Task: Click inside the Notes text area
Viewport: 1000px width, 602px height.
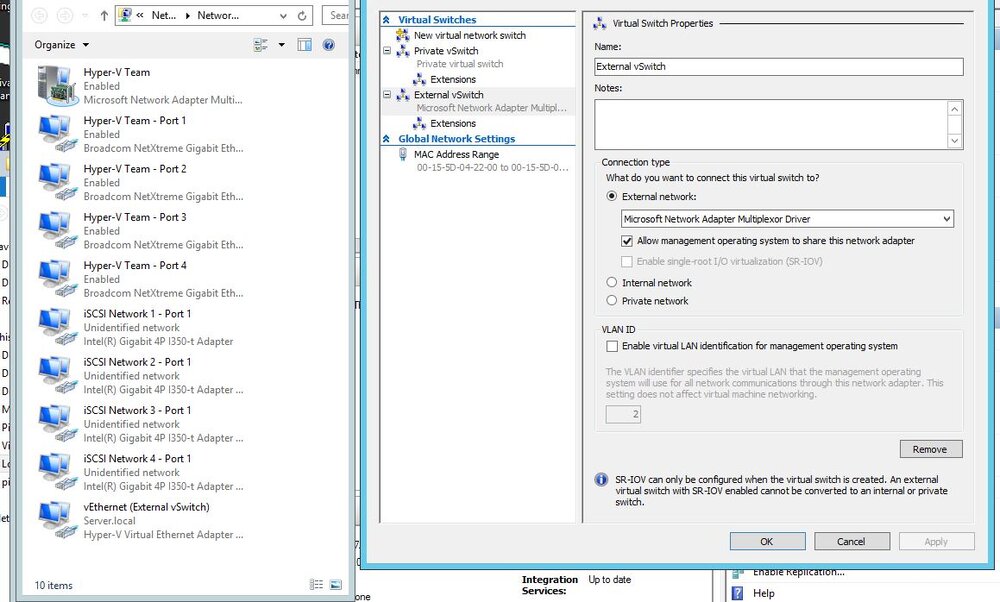Action: point(770,124)
